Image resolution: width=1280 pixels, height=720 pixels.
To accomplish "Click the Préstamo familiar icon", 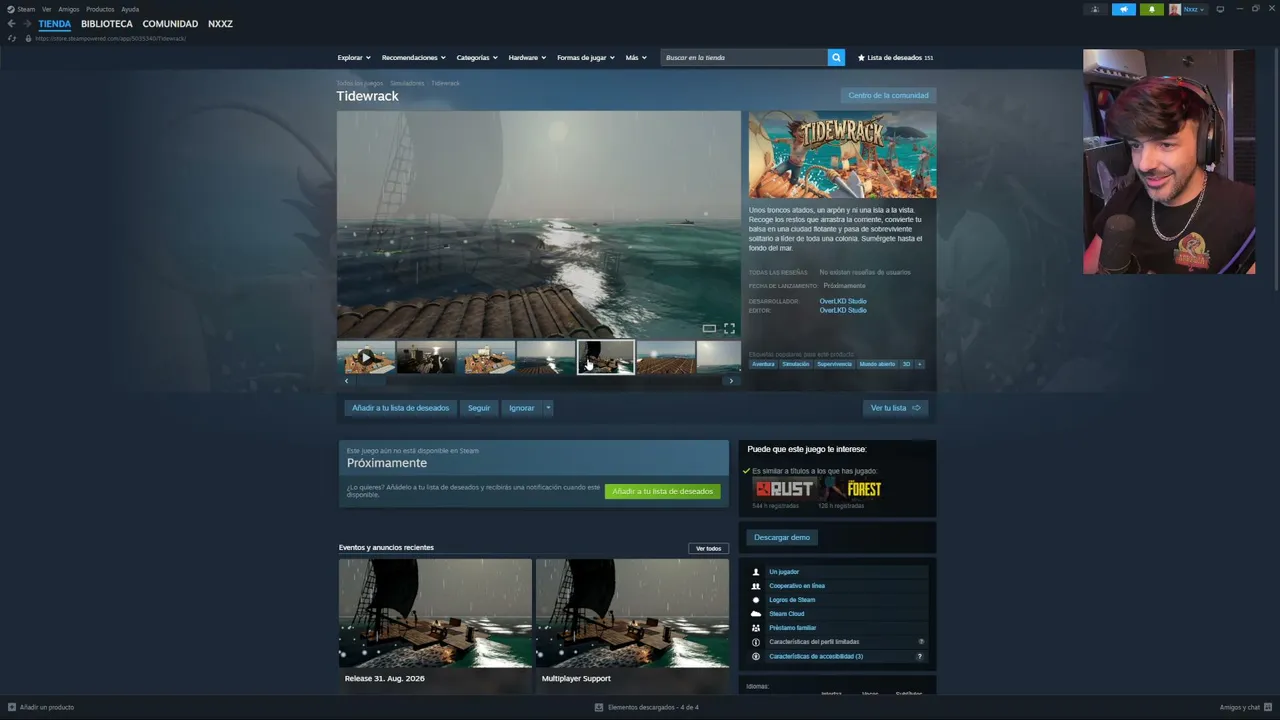I will tap(756, 628).
